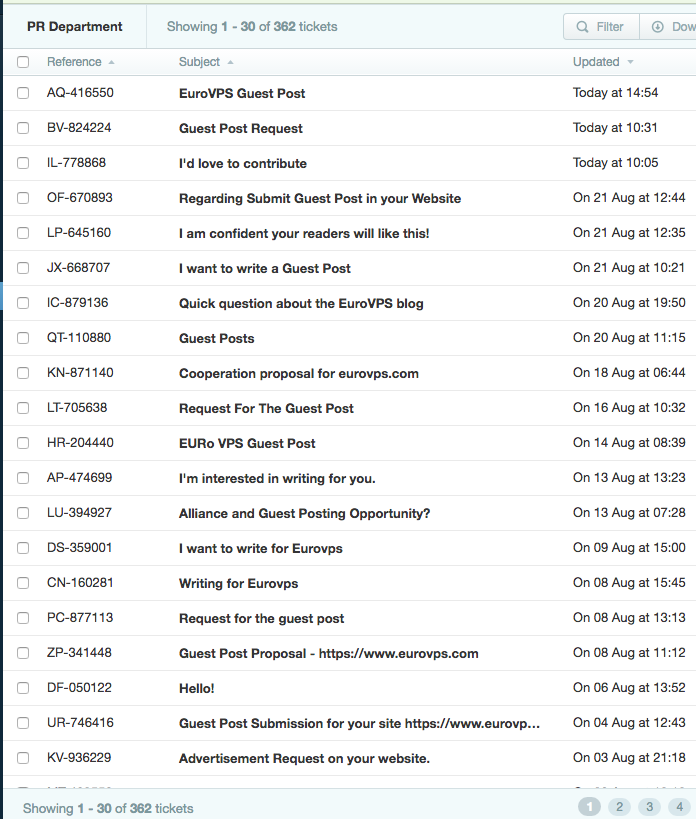The height and width of the screenshot is (819, 696).
Task: Check the box for ticket AQ-416550
Action: pos(23,93)
